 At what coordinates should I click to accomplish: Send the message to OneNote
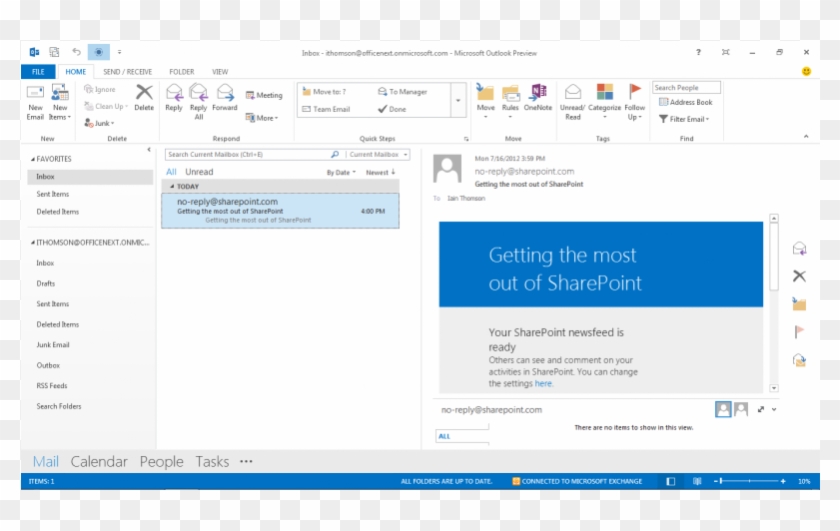(538, 98)
